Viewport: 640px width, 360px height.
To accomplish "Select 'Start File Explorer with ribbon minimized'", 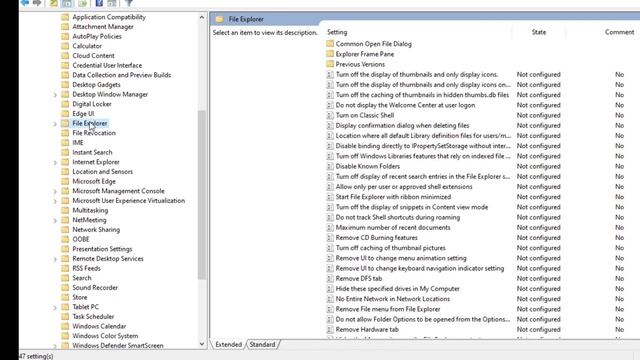I will coord(393,197).
